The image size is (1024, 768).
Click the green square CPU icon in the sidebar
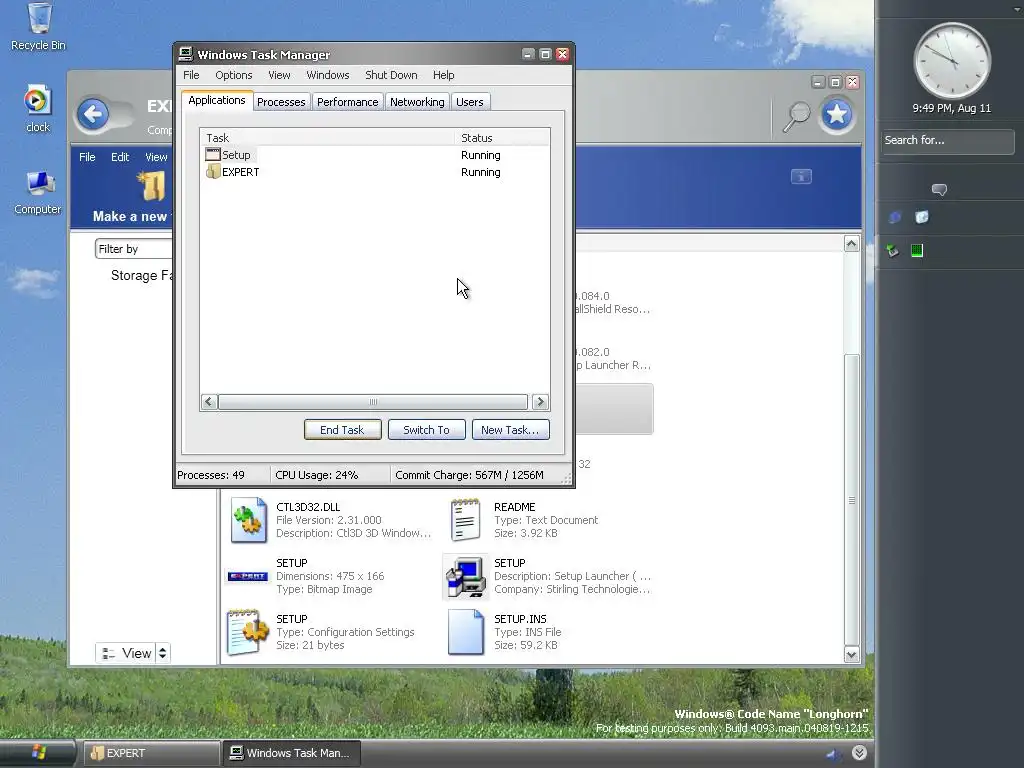click(917, 250)
